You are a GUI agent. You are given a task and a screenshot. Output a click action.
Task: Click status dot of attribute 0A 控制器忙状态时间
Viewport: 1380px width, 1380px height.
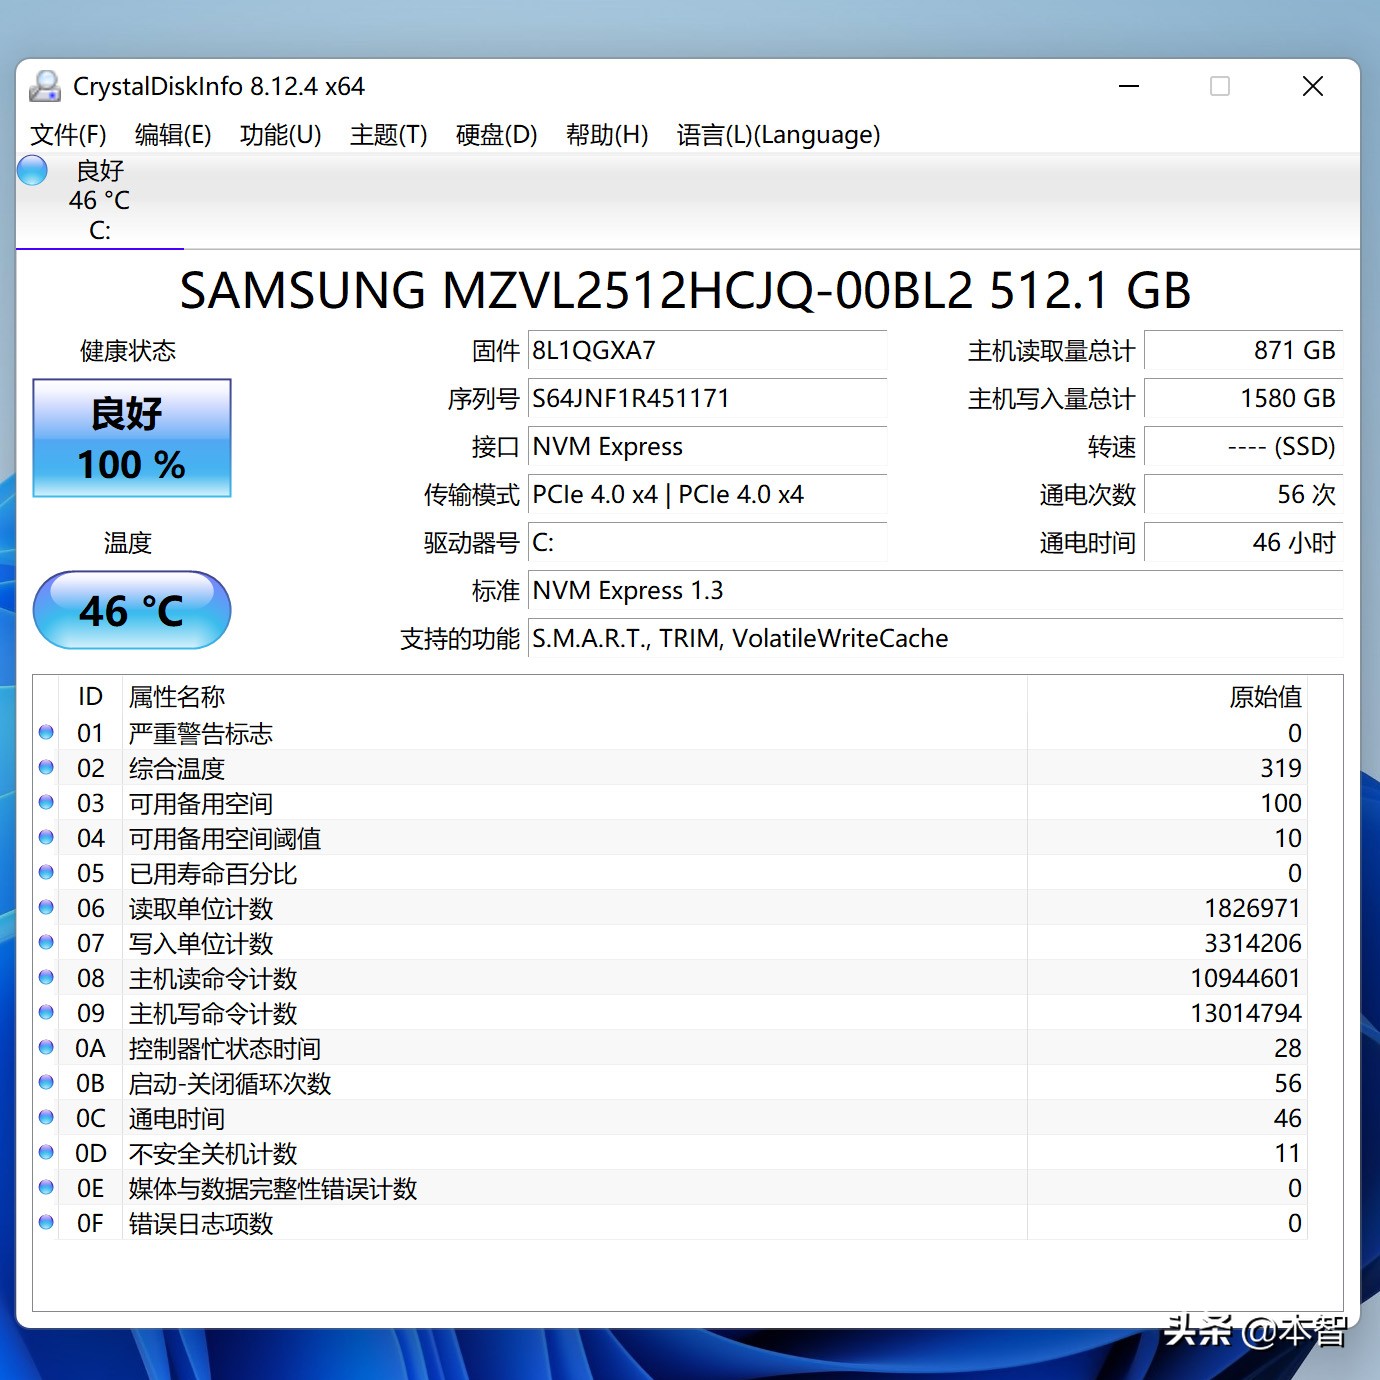(x=46, y=1048)
